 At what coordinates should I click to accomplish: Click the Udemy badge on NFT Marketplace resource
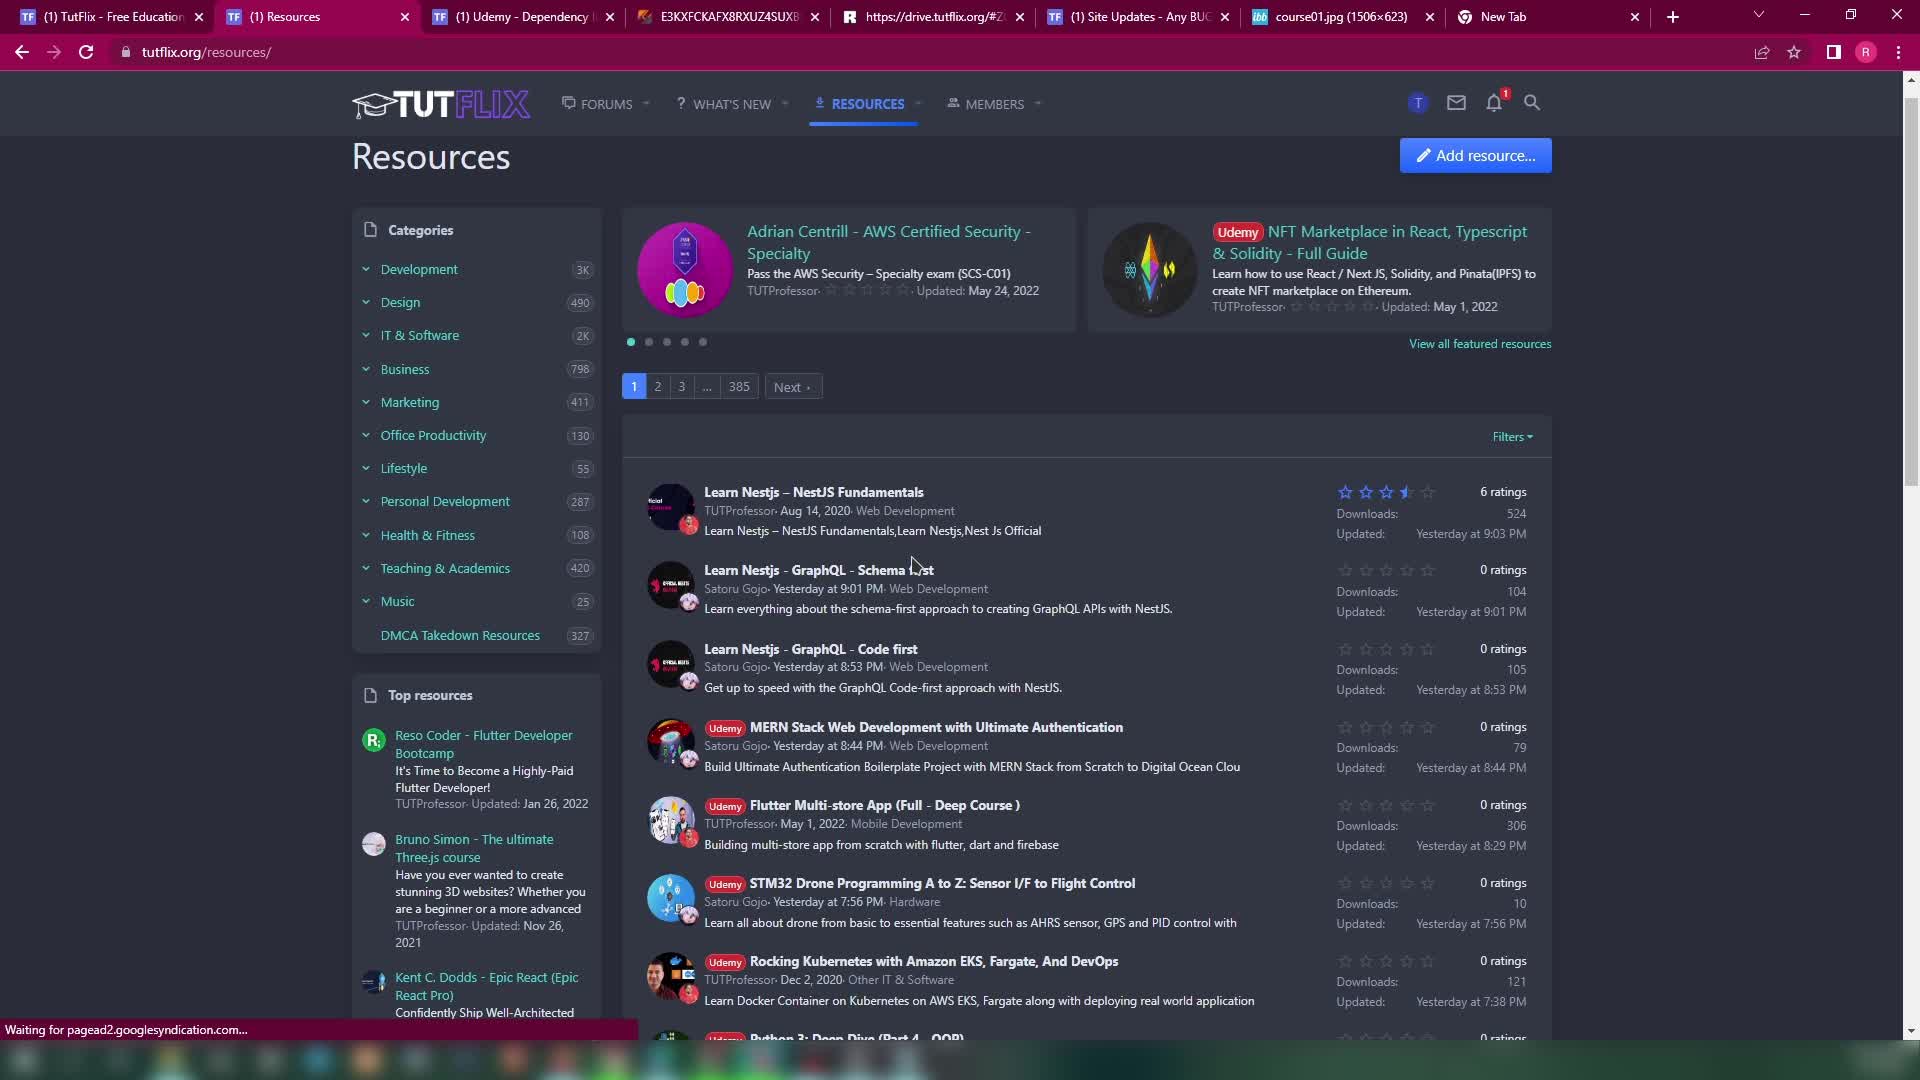click(x=1237, y=231)
